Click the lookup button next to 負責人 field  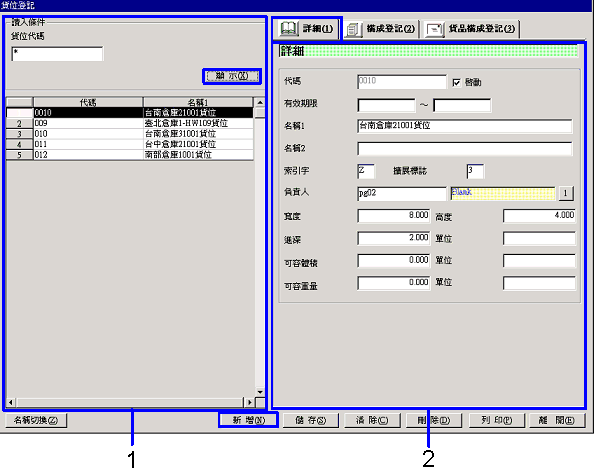coord(566,193)
